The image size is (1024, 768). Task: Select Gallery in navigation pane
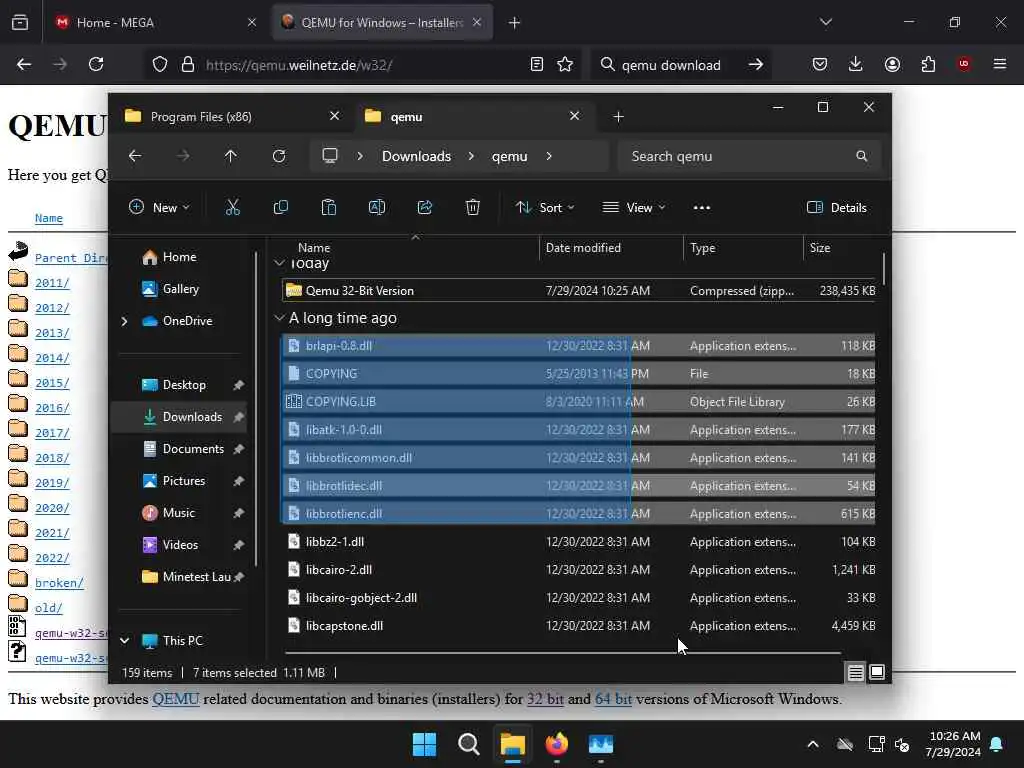pos(171,289)
